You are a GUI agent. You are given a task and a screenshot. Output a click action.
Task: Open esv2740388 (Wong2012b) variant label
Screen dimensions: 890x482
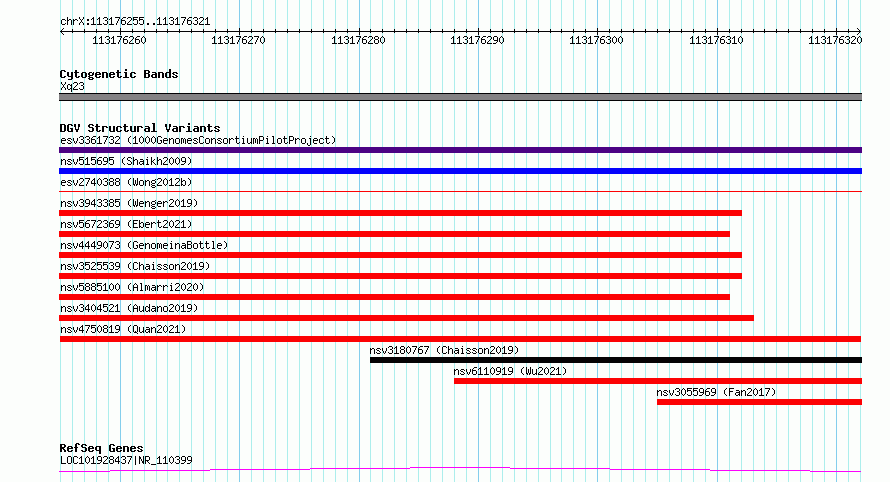coord(126,182)
